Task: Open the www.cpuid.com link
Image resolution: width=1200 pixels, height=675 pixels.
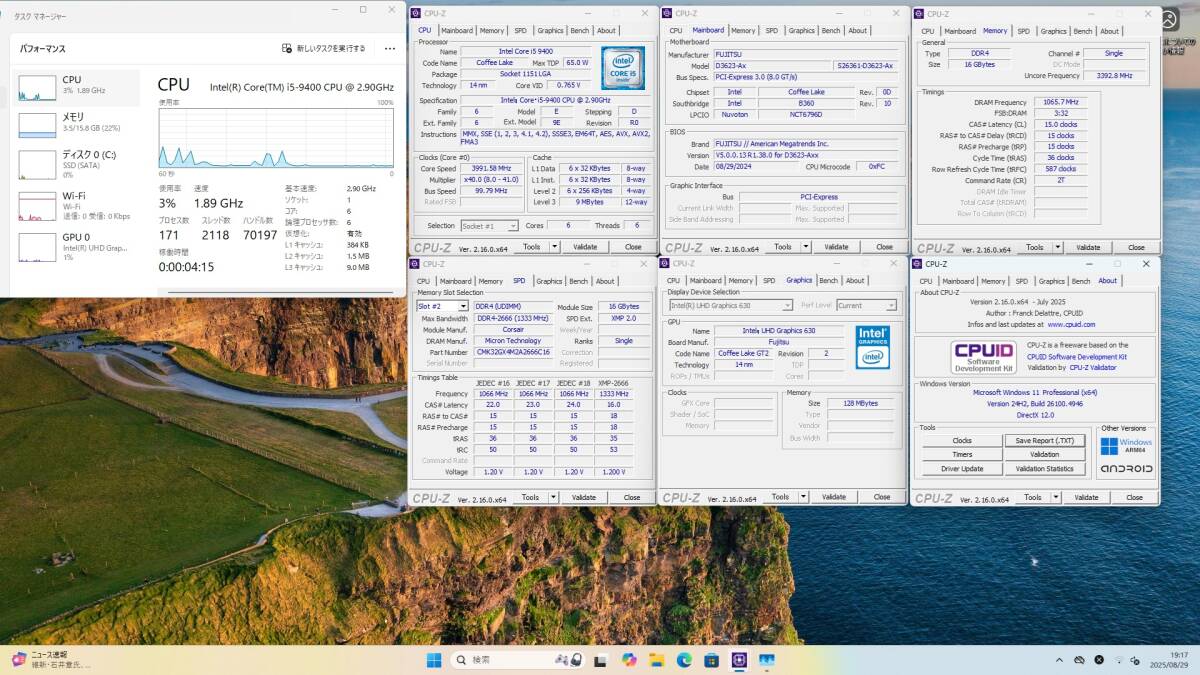Action: coord(1071,324)
